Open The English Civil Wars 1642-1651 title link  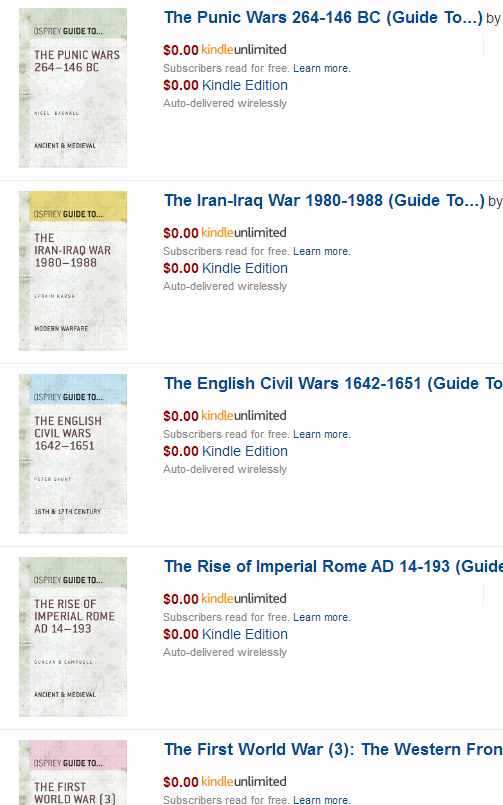click(334, 384)
